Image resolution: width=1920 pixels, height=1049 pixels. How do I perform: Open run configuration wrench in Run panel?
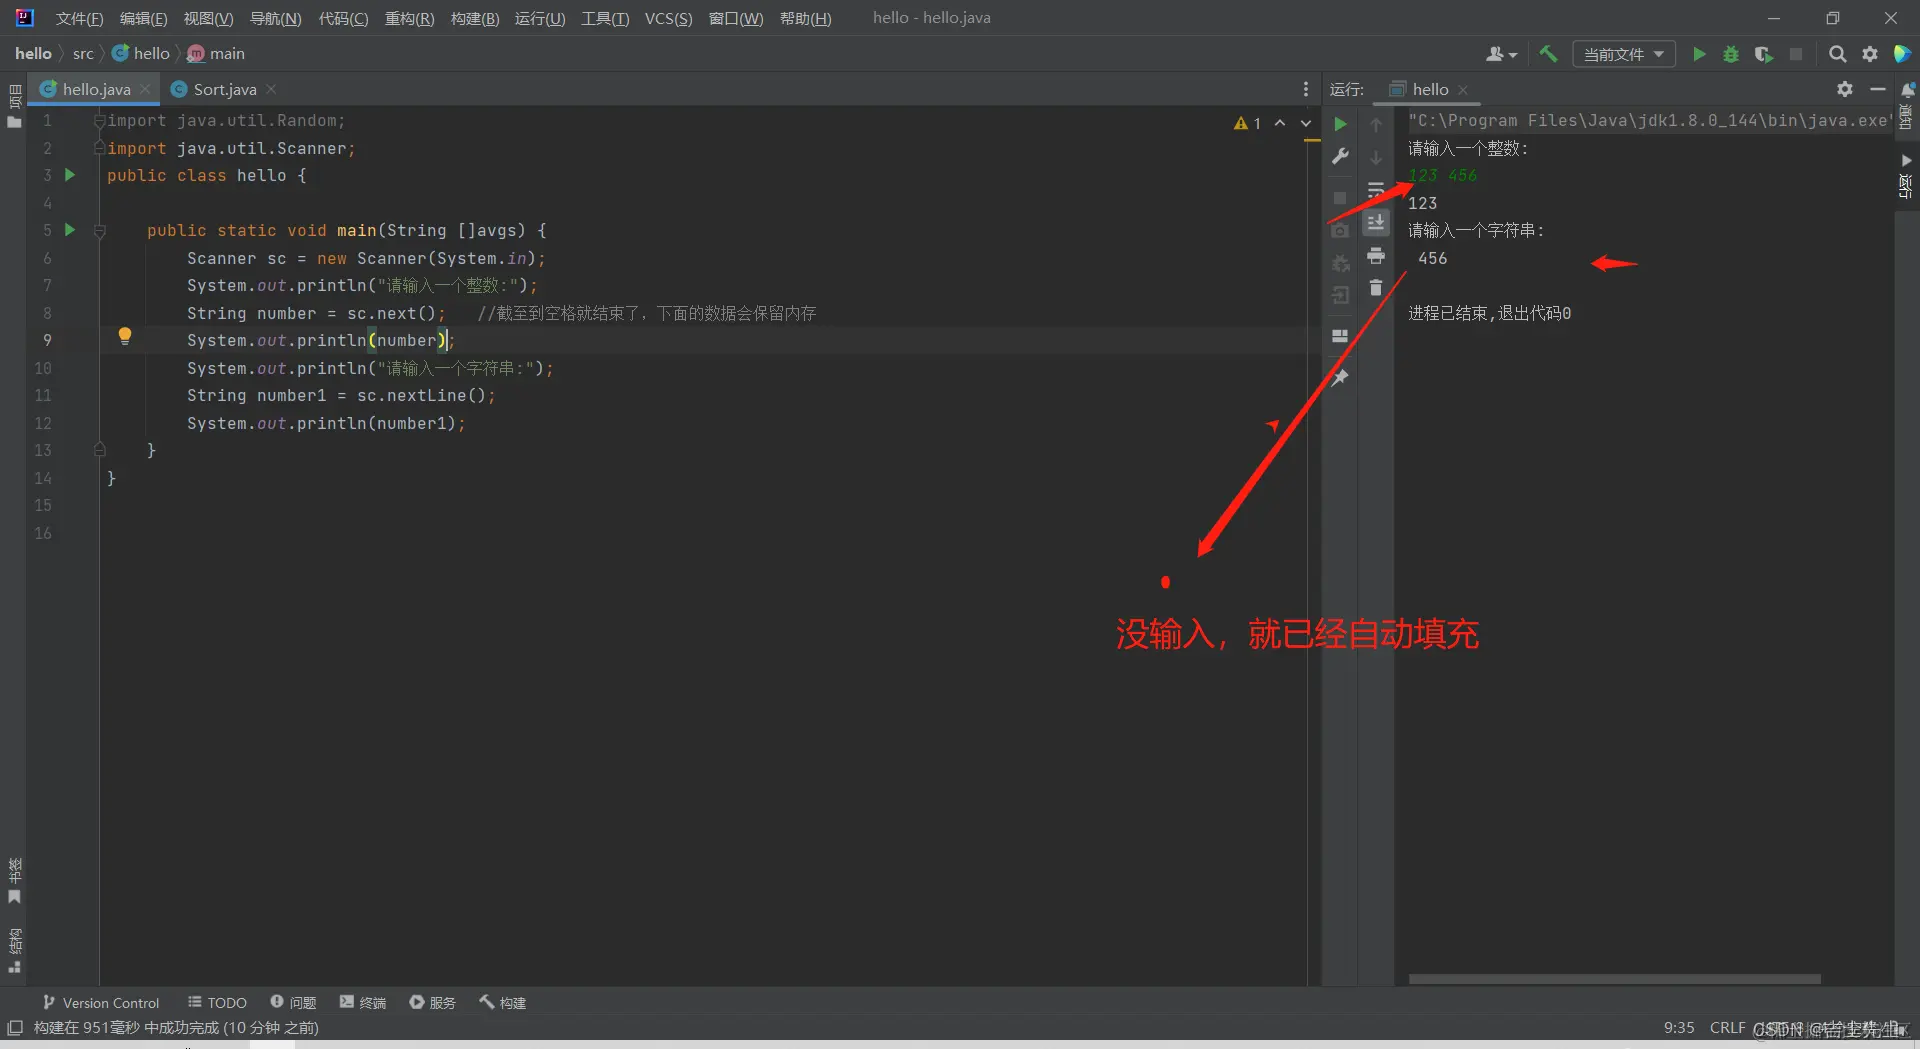point(1341,156)
